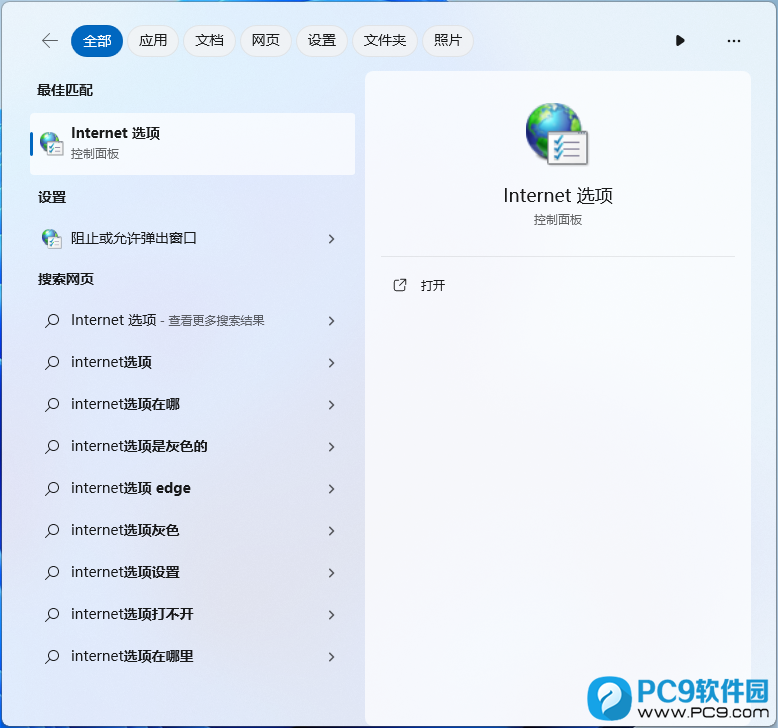Expand chevron for 'internet选项打不开'
The width and height of the screenshot is (778, 728).
pyautogui.click(x=331, y=615)
